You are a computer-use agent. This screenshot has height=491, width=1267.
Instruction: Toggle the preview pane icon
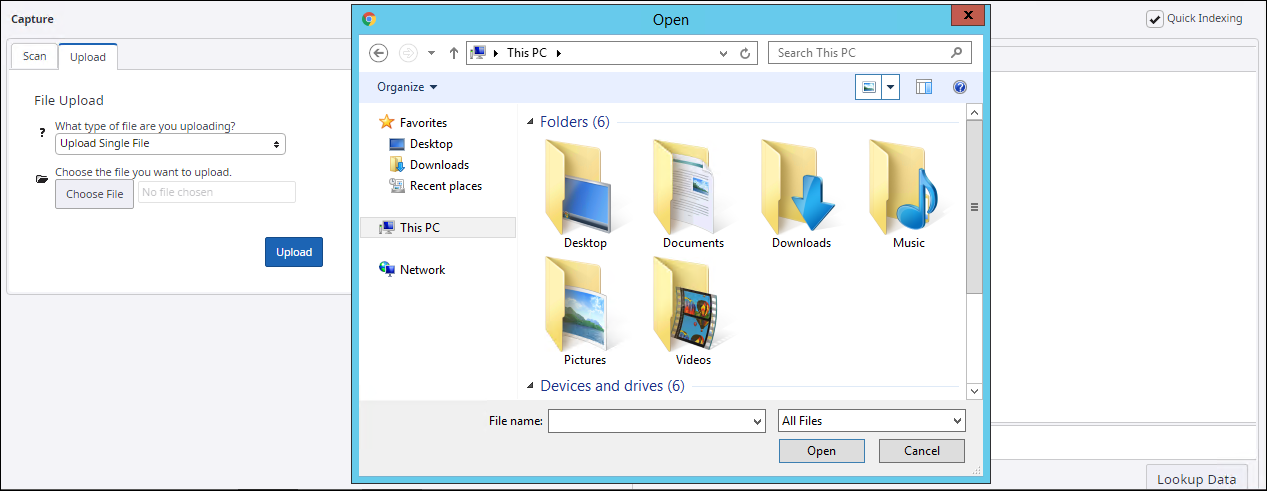click(x=923, y=87)
